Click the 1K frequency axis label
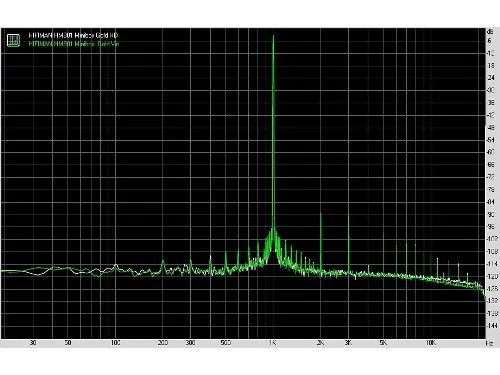The height and width of the screenshot is (375, 500). point(273,343)
